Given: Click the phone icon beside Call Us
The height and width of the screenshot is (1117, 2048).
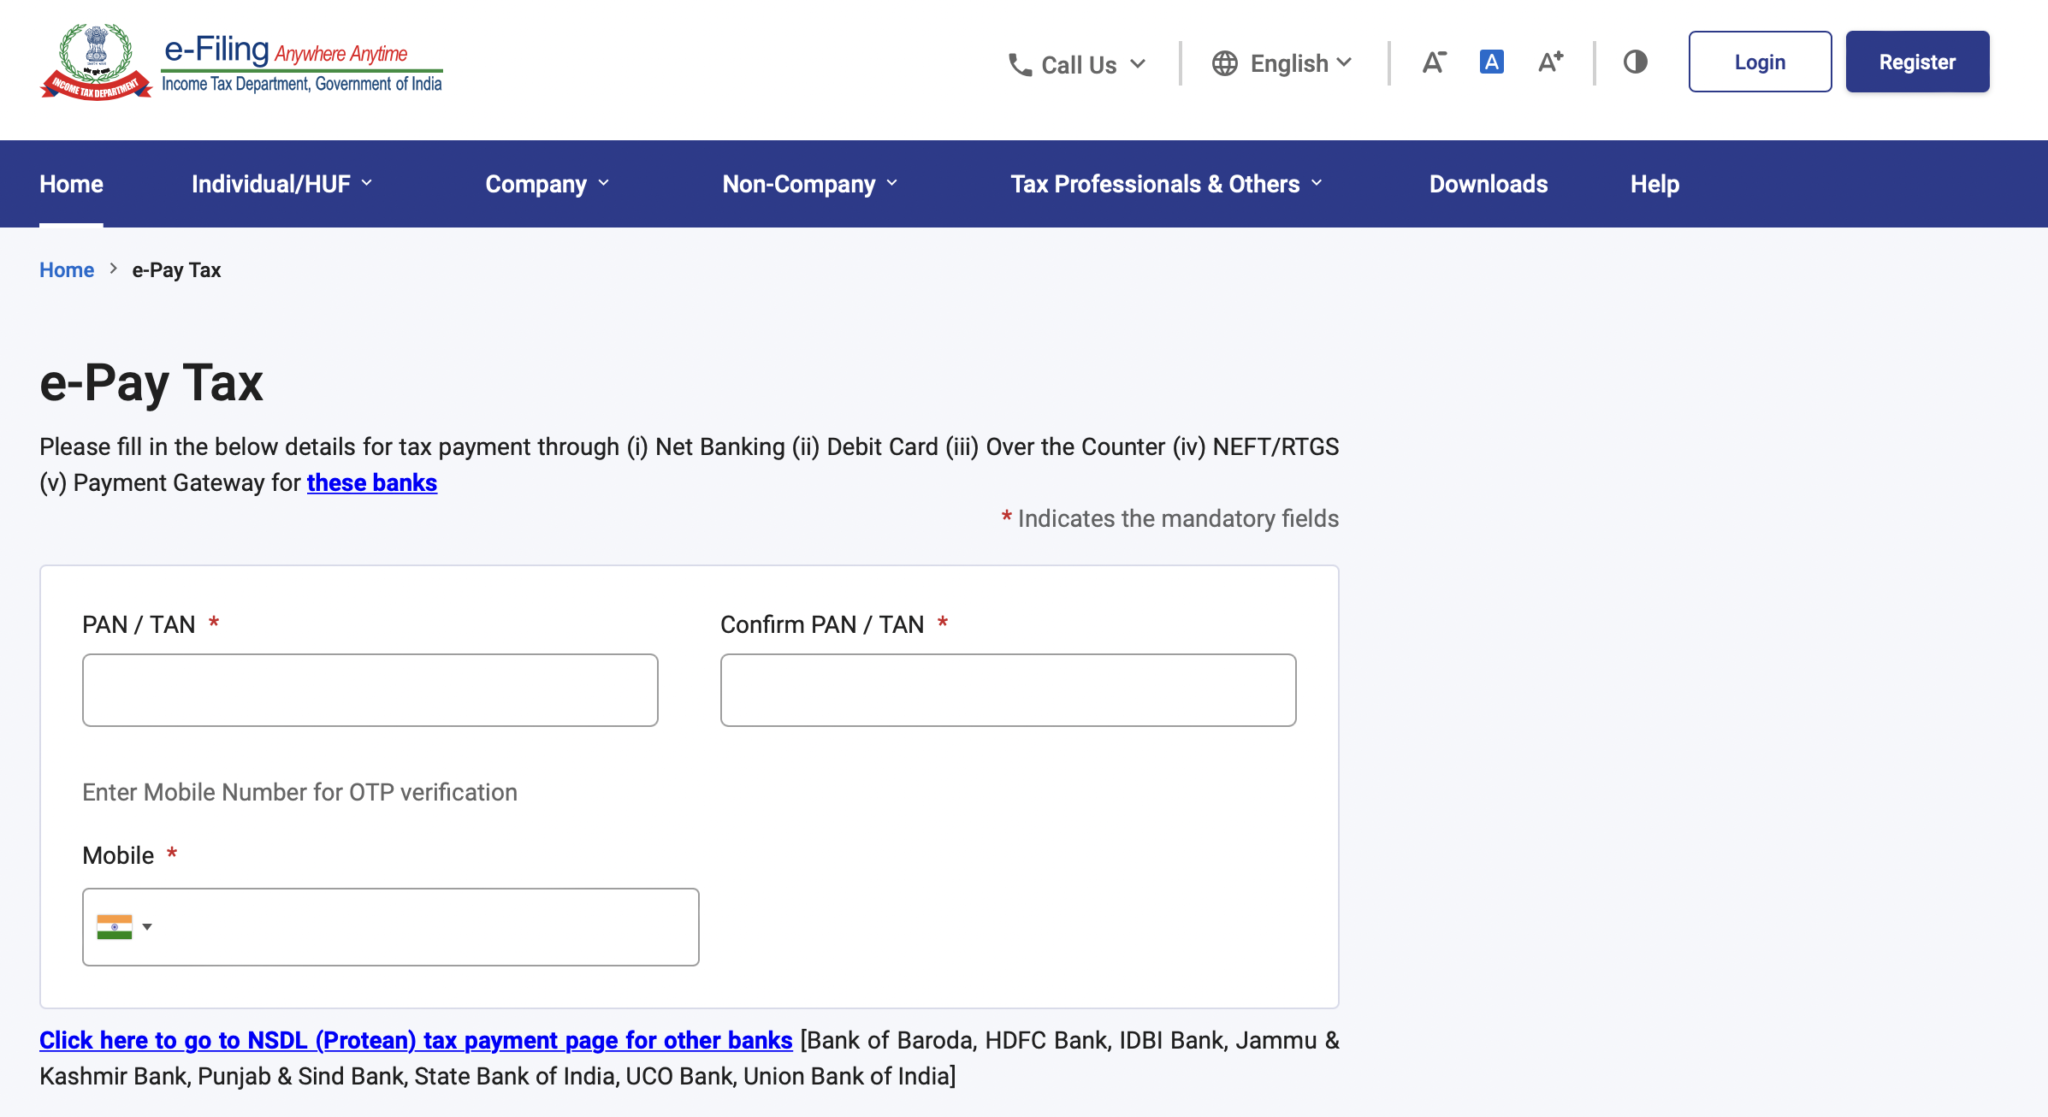Looking at the screenshot, I should 1020,63.
